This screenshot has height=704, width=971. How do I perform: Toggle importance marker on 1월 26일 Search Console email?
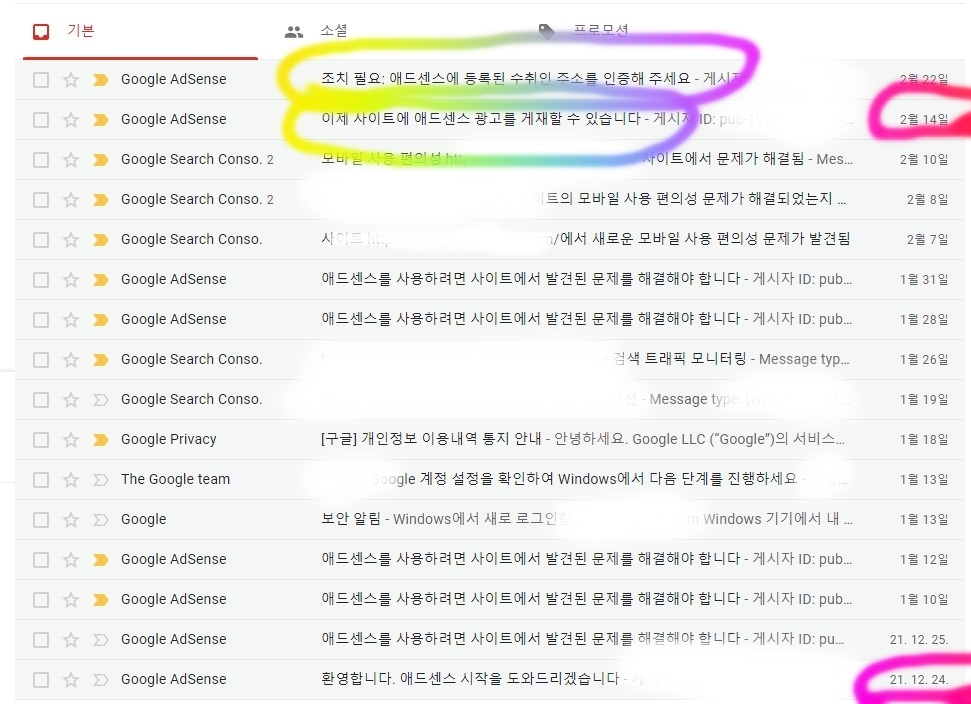tap(100, 360)
